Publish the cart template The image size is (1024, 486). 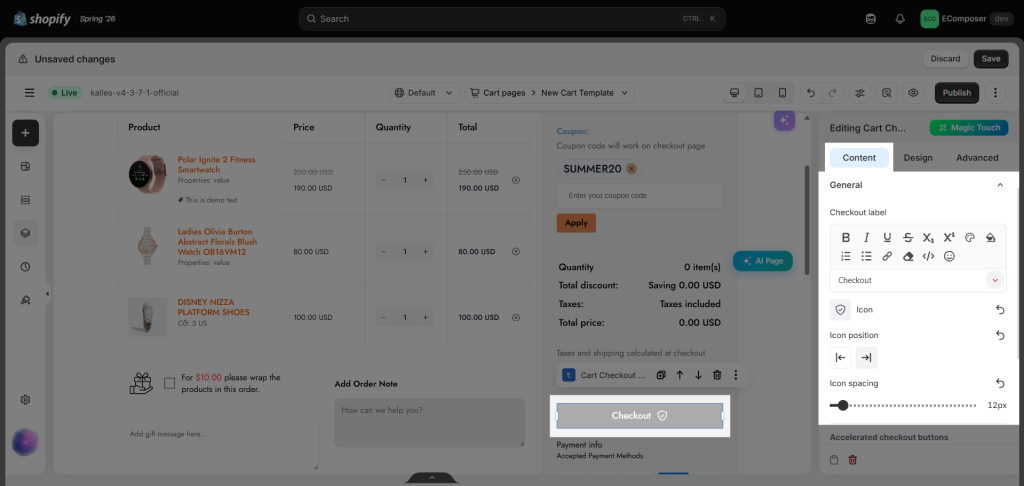point(957,93)
